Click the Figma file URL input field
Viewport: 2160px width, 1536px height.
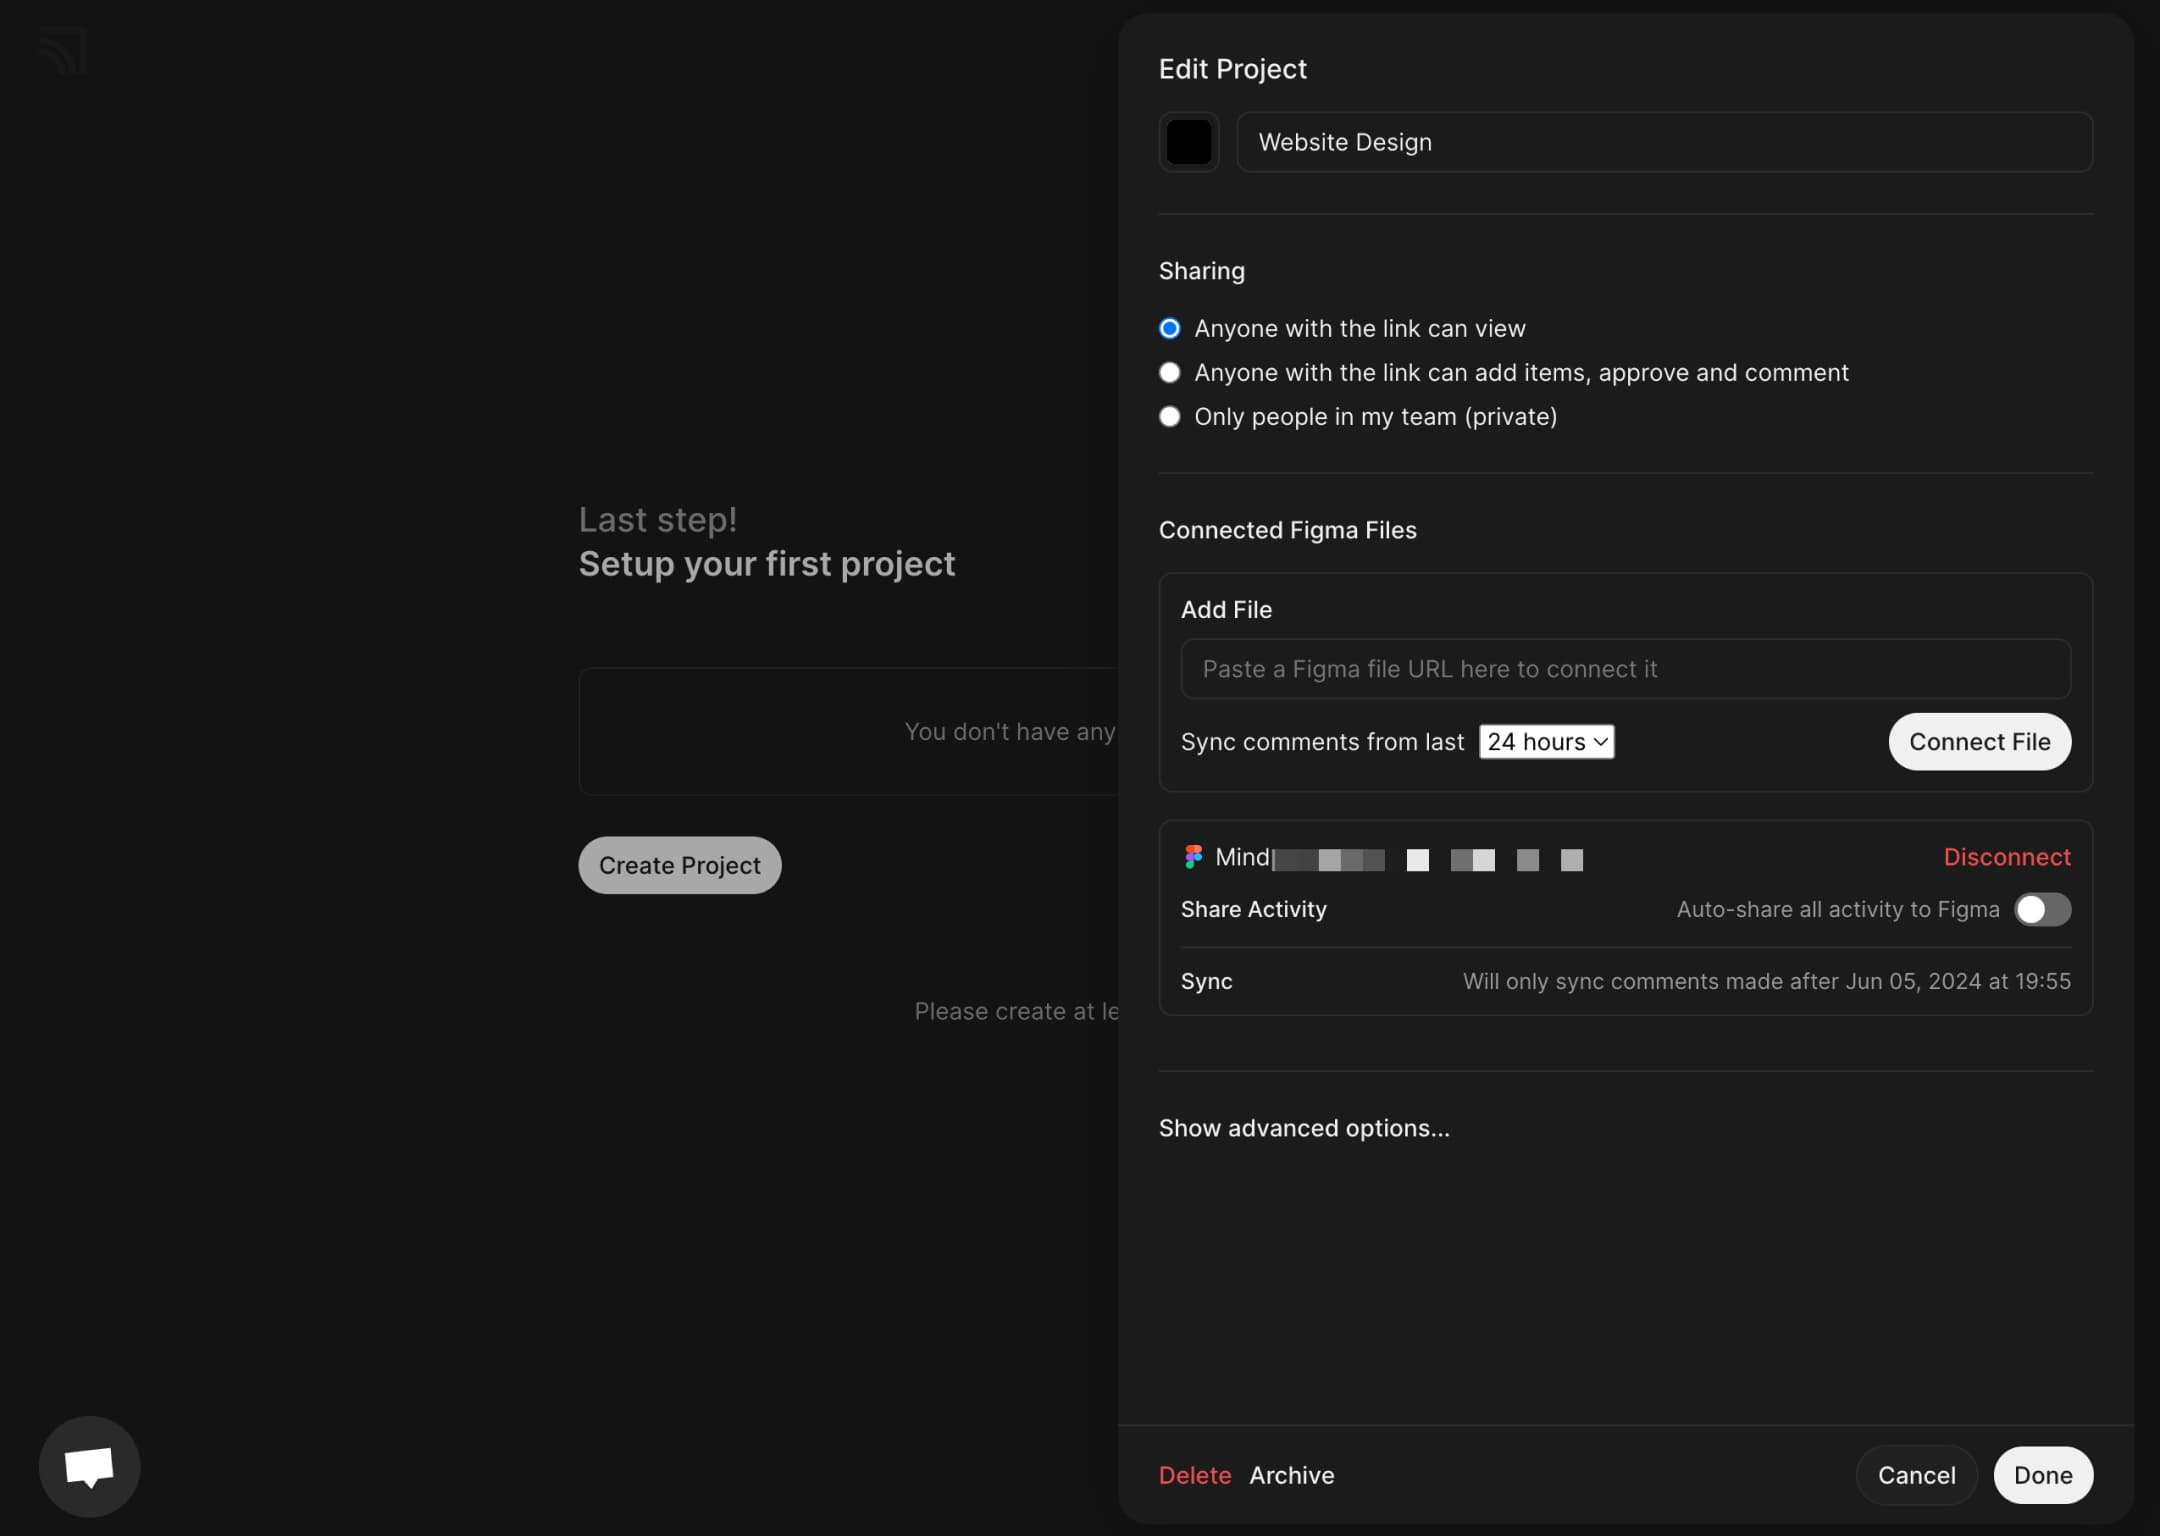pos(1625,668)
